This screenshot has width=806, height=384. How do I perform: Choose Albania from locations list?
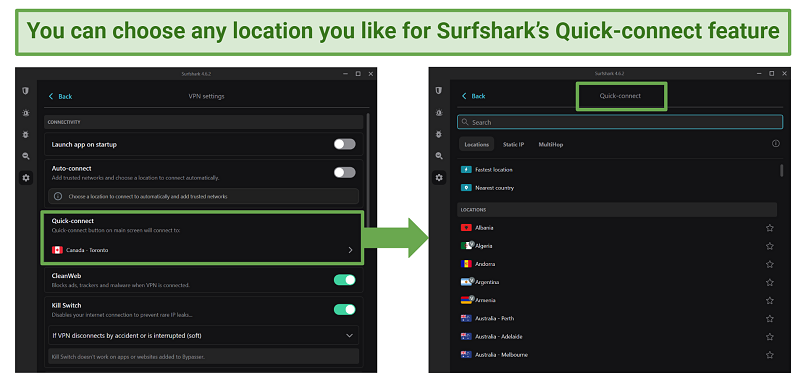484,228
